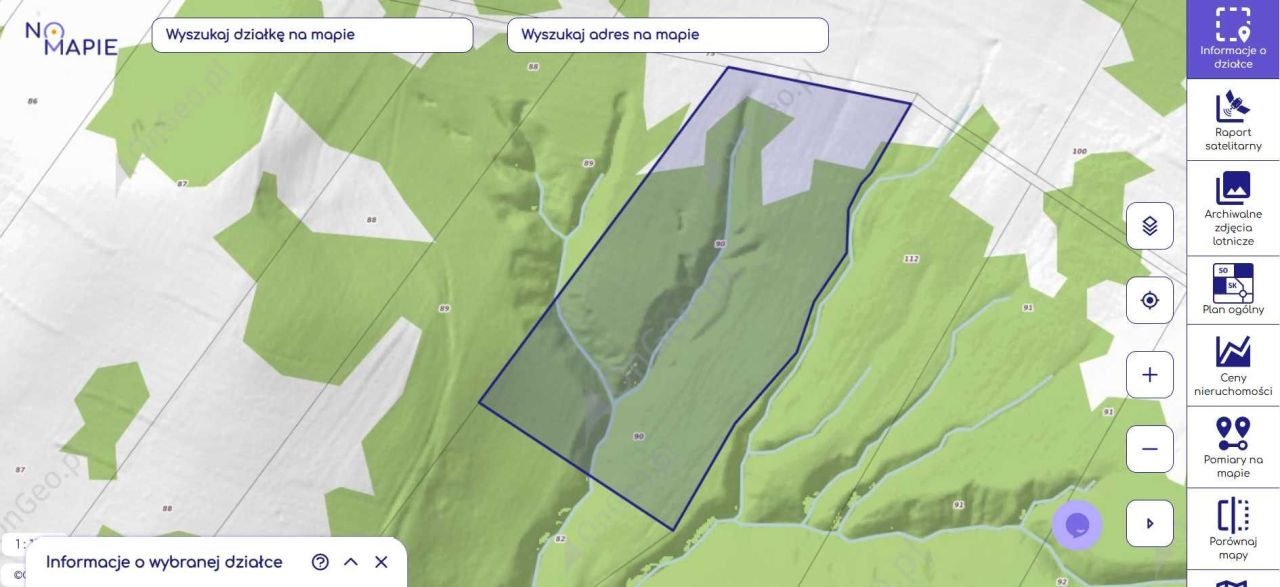The width and height of the screenshot is (1280, 587).
Task: Open Porównaj mapy tool
Action: (x=1233, y=529)
